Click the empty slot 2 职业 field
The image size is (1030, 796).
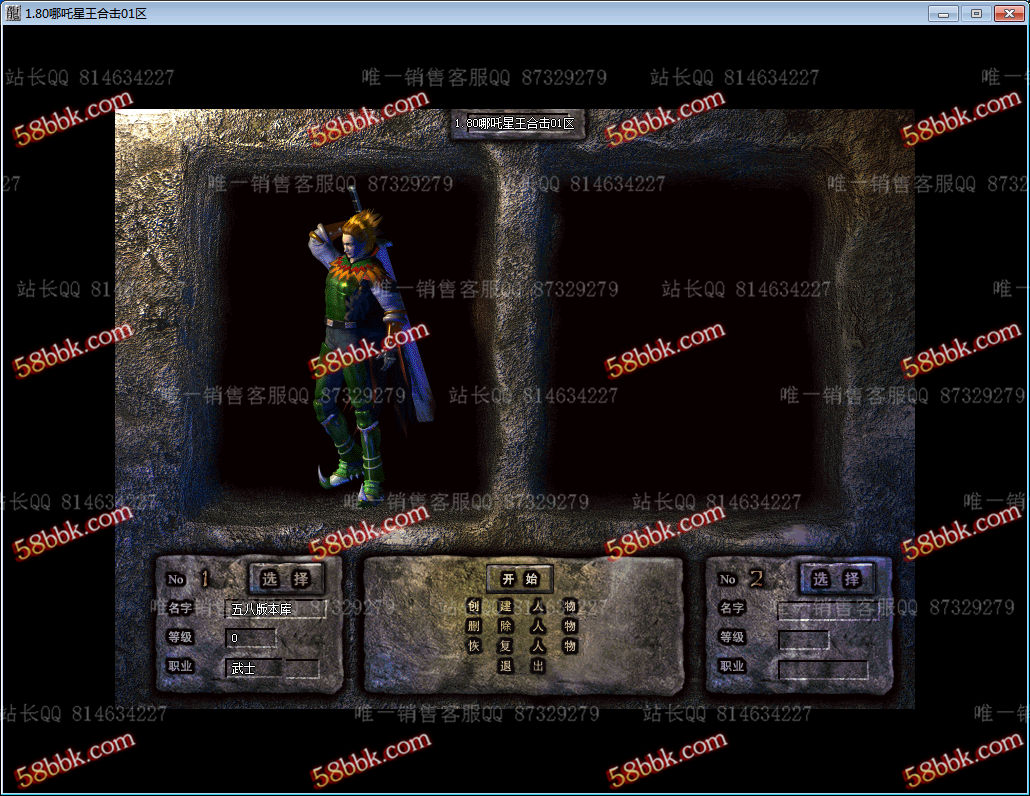[x=823, y=670]
